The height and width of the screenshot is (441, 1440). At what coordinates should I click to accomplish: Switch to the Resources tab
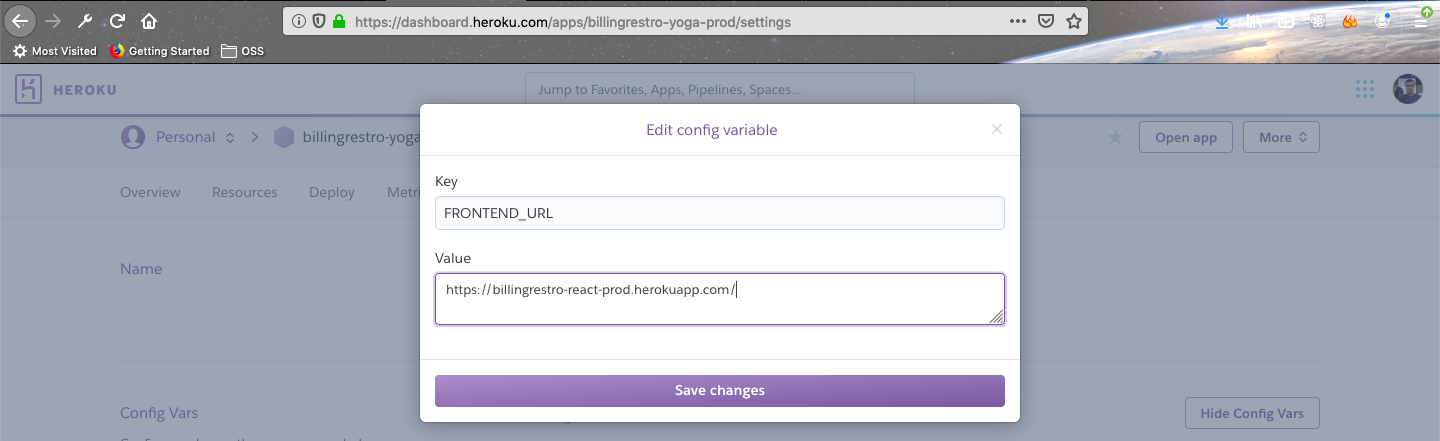click(244, 192)
